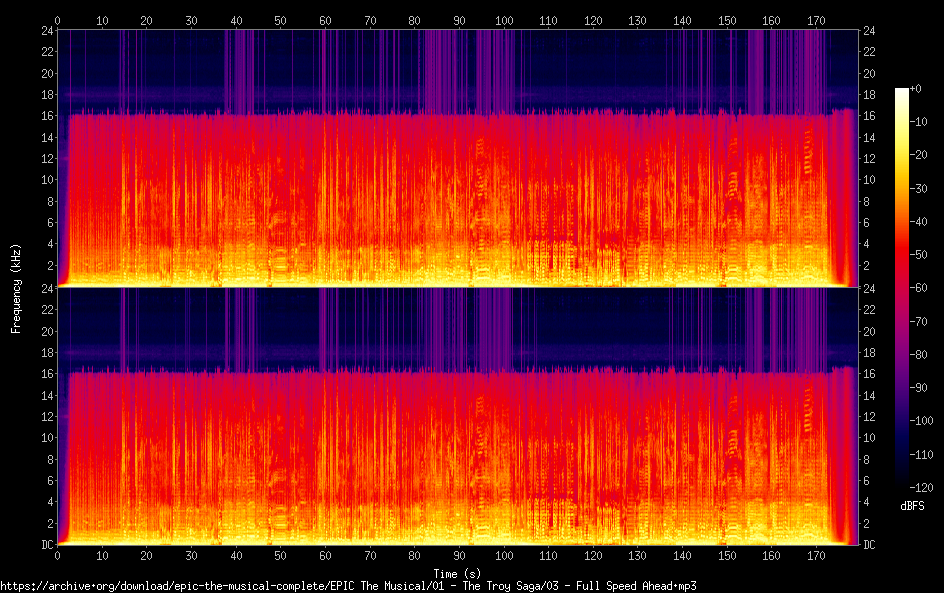Click the 90 tick on the bottom time axis
Screen dimensions: 944x593
pos(459,556)
